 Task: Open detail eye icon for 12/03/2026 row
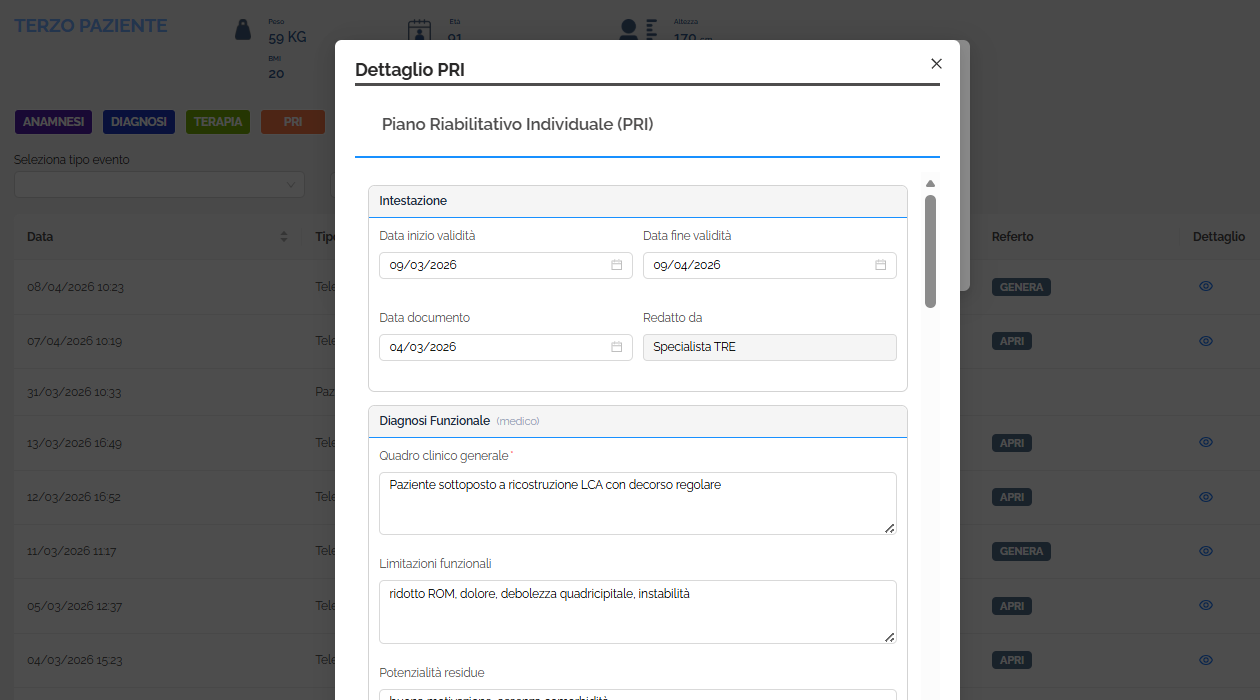point(1205,497)
